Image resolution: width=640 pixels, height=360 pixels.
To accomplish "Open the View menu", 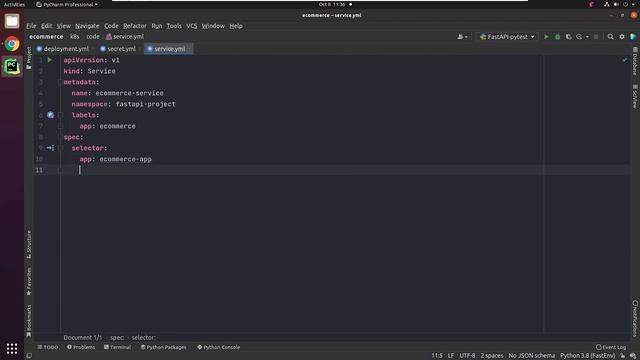I will point(64,26).
